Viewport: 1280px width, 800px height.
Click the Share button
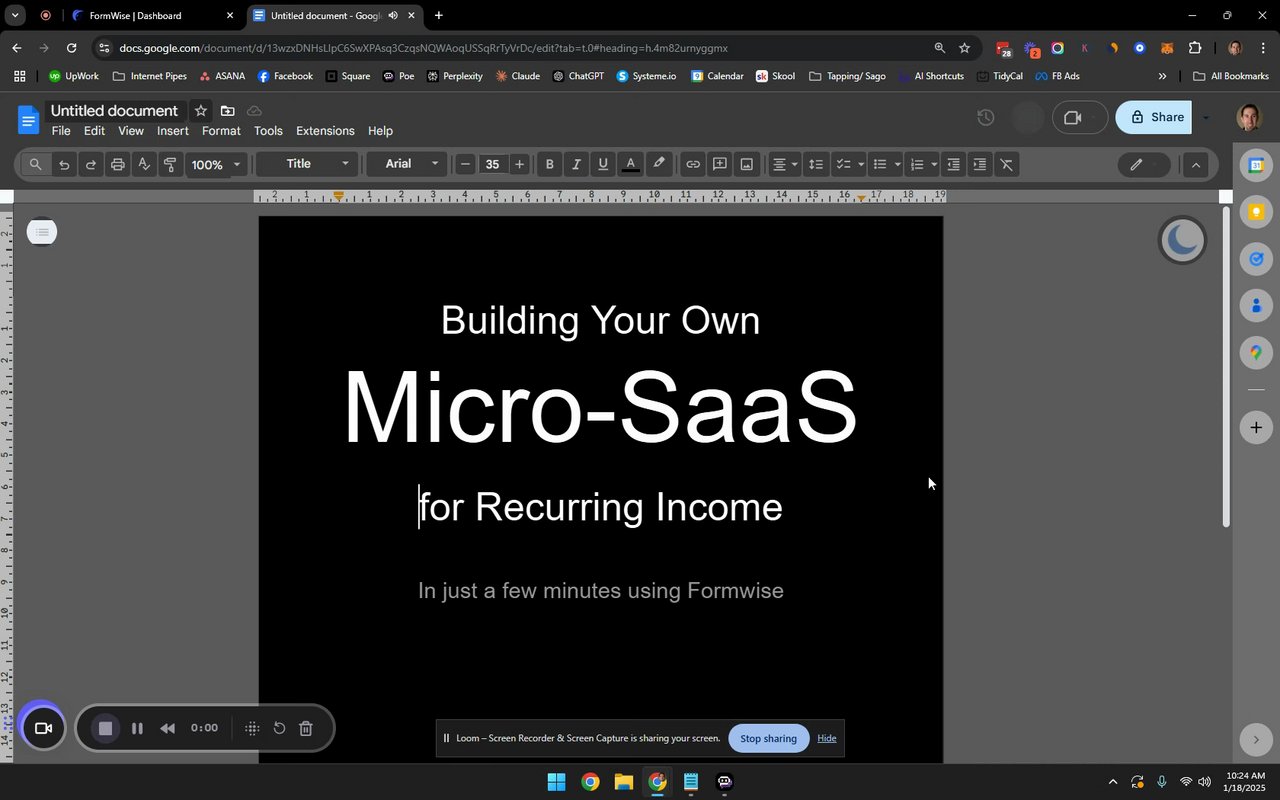[1154, 117]
